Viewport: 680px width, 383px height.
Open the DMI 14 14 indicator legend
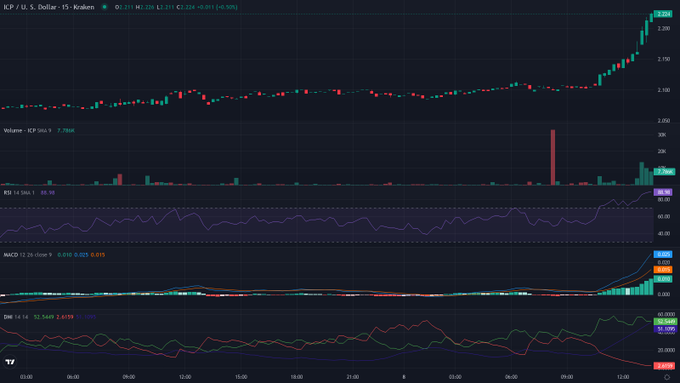pyautogui.click(x=16, y=317)
